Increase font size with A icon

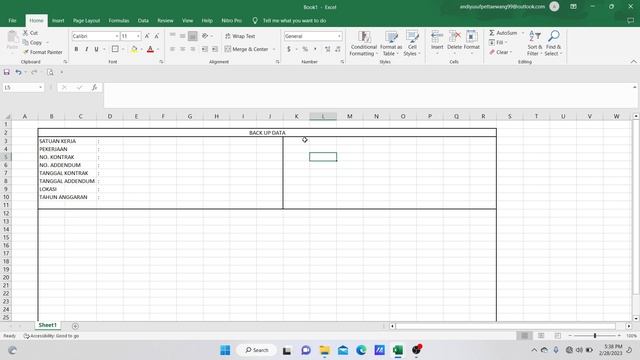[147, 36]
